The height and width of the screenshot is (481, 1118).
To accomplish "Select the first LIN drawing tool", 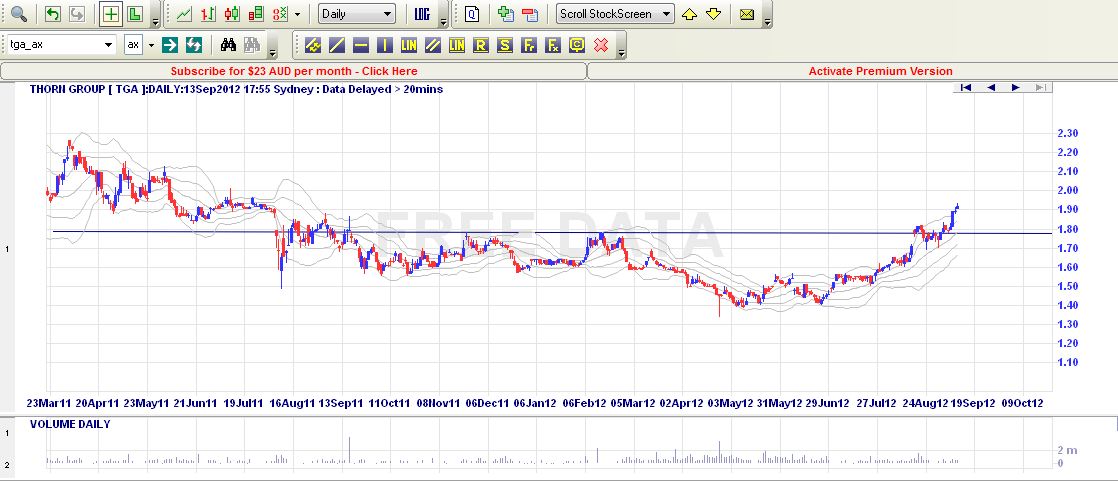I will click(409, 45).
